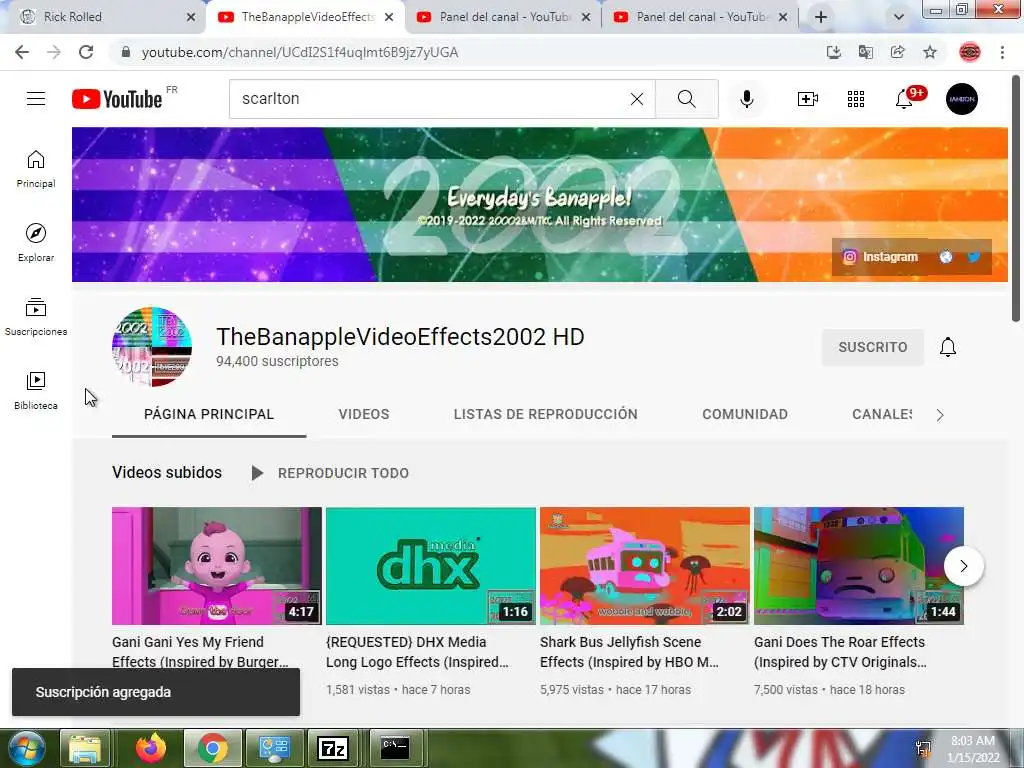Open the Gani Gani Yes My Friend thumbnail
Screen dimensions: 1024x768
pyautogui.click(x=217, y=566)
